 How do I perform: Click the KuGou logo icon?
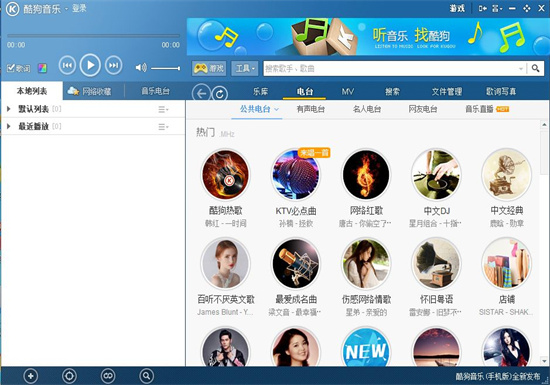12,9
